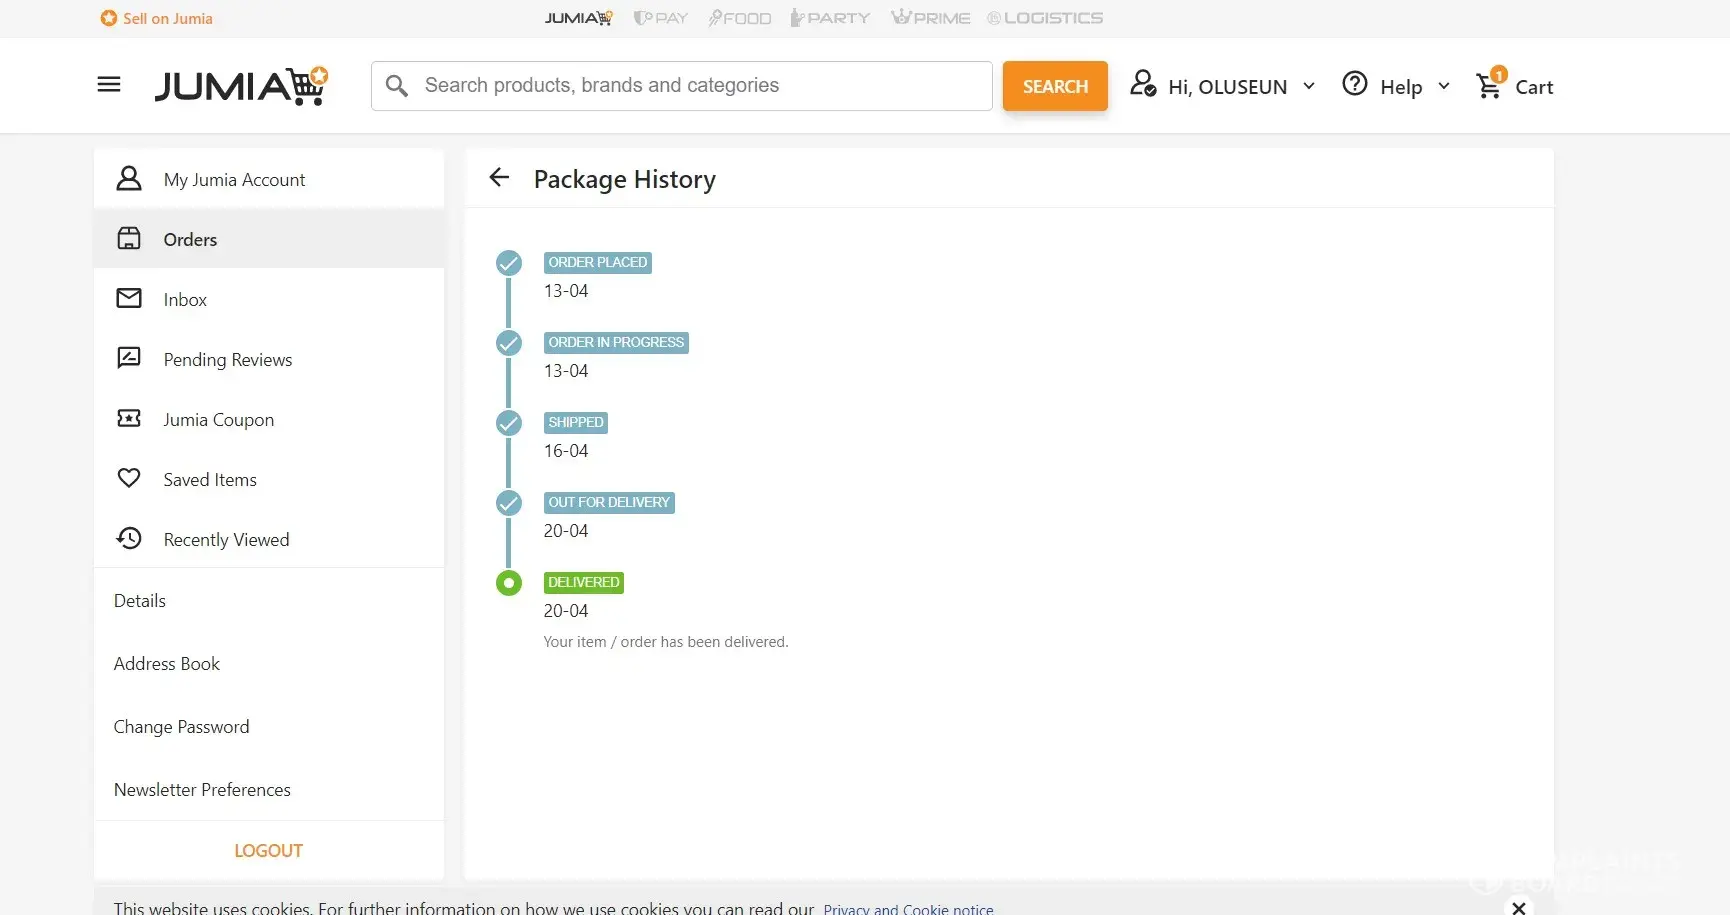1730x915 pixels.
Task: Expand the Hi, OLUSEUN account dropdown
Action: click(1223, 86)
